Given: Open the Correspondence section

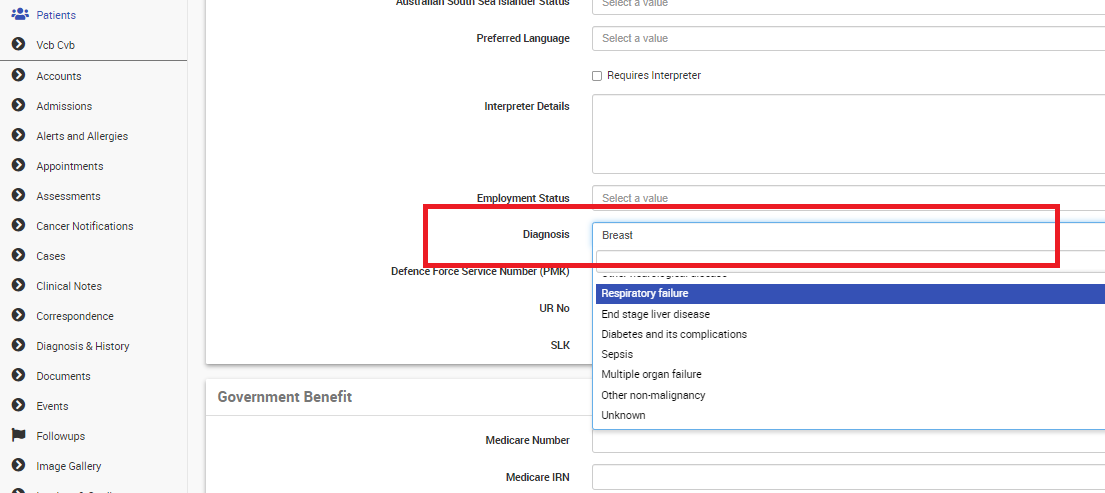Looking at the screenshot, I should point(75,316).
